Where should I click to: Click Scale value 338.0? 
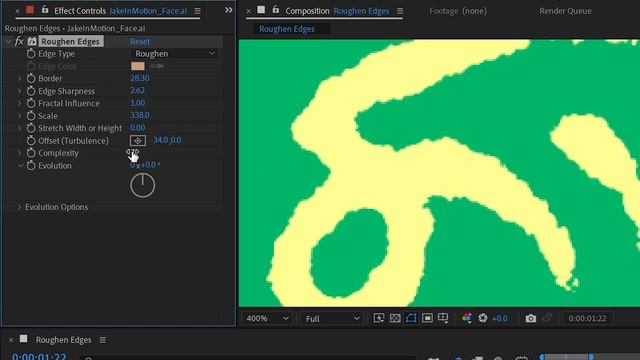click(139, 115)
